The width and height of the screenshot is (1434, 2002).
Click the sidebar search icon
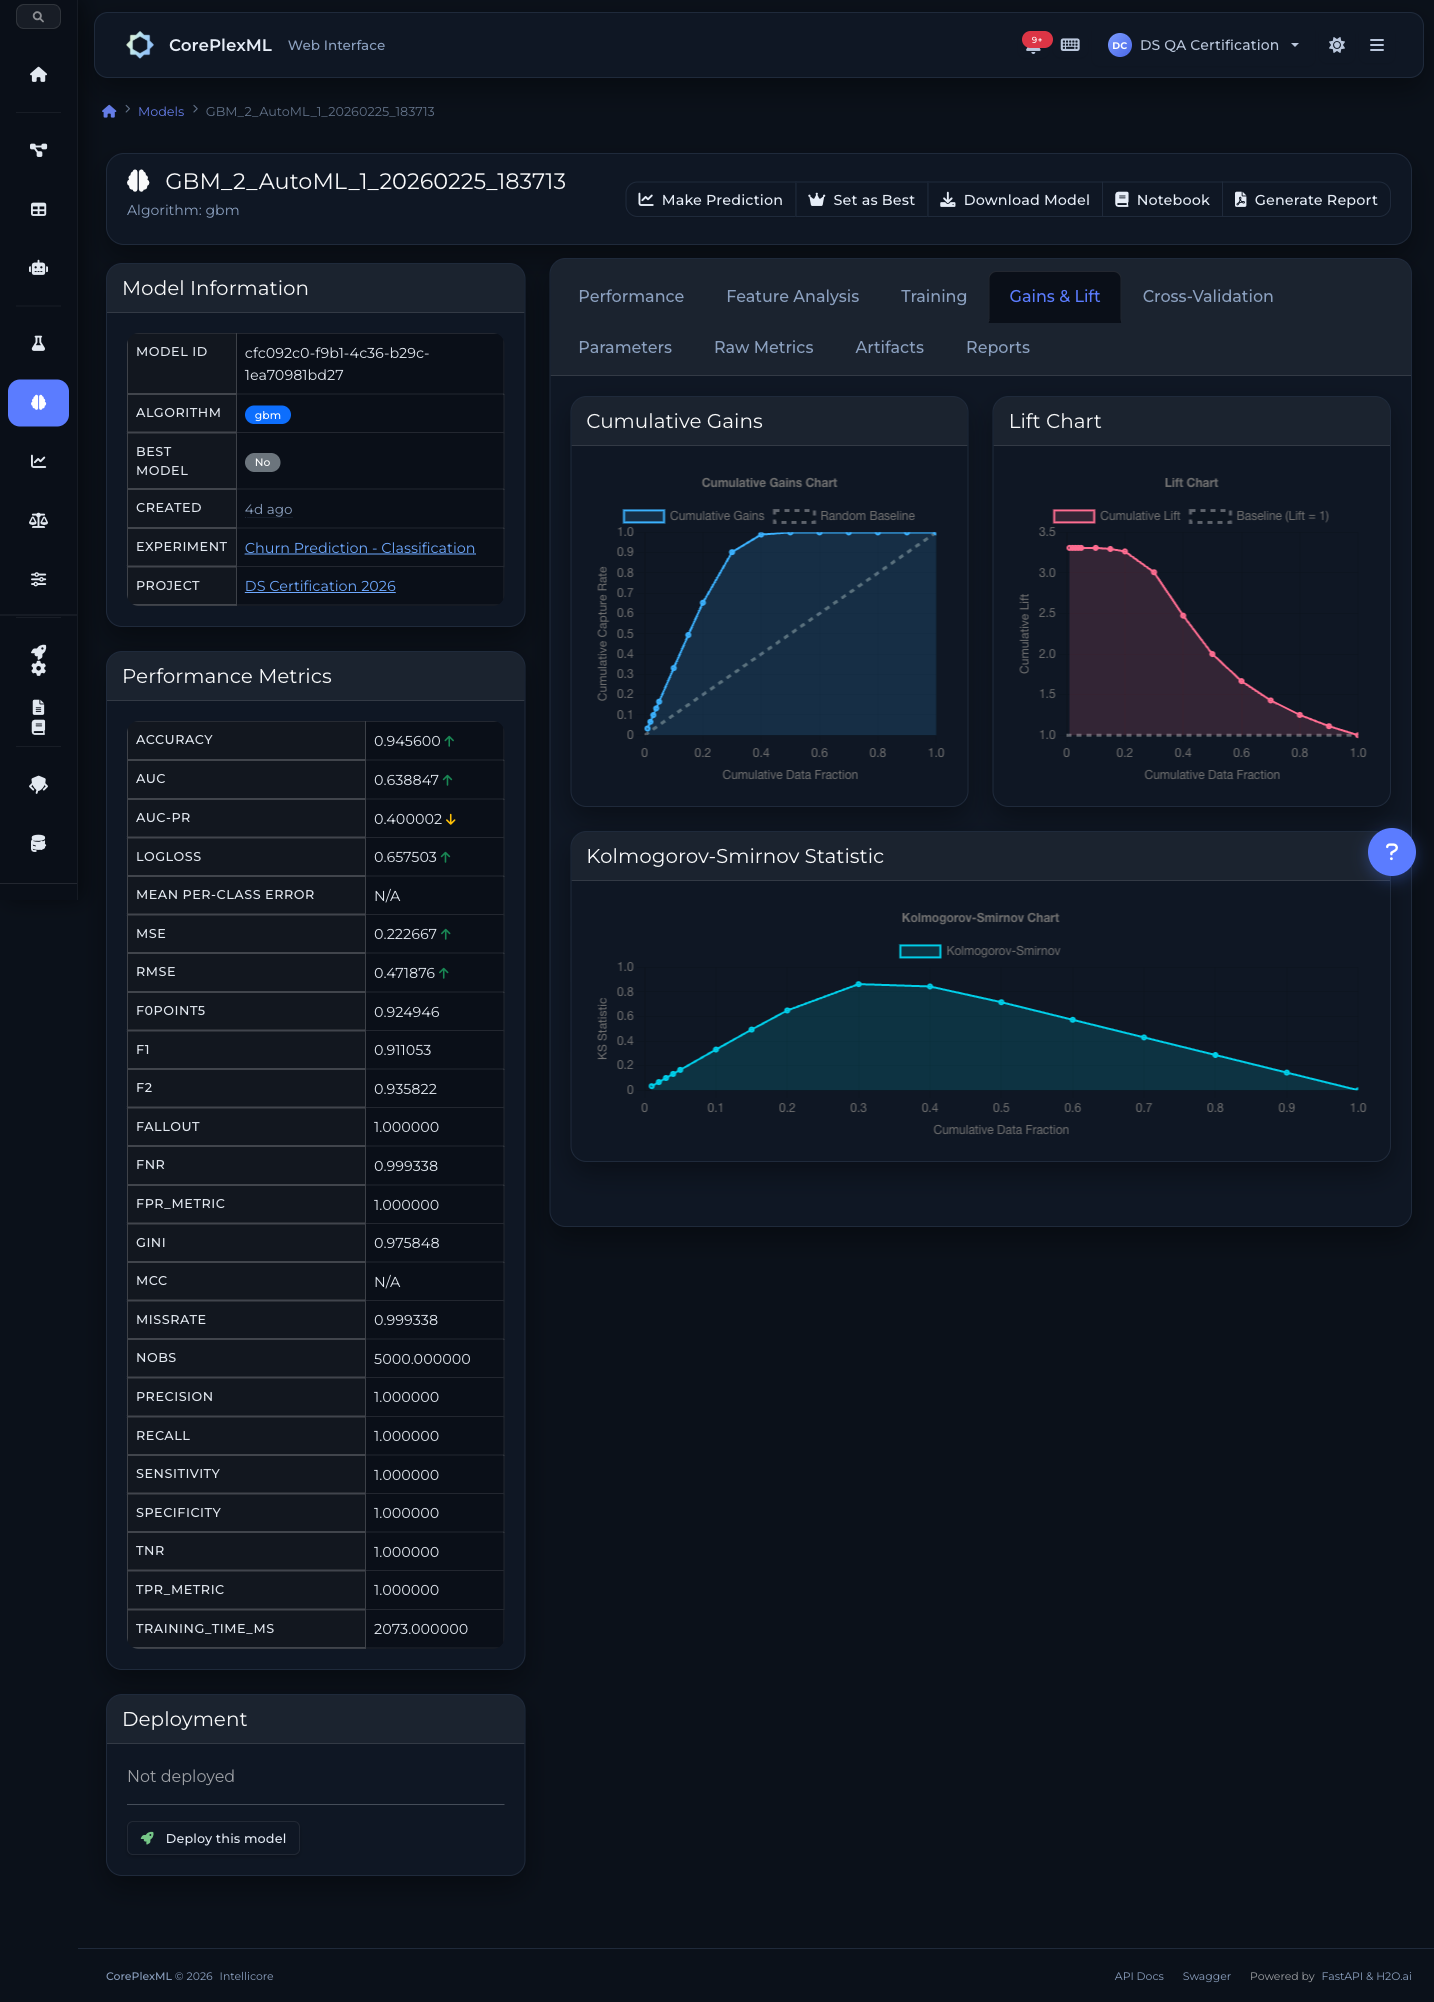pyautogui.click(x=38, y=17)
